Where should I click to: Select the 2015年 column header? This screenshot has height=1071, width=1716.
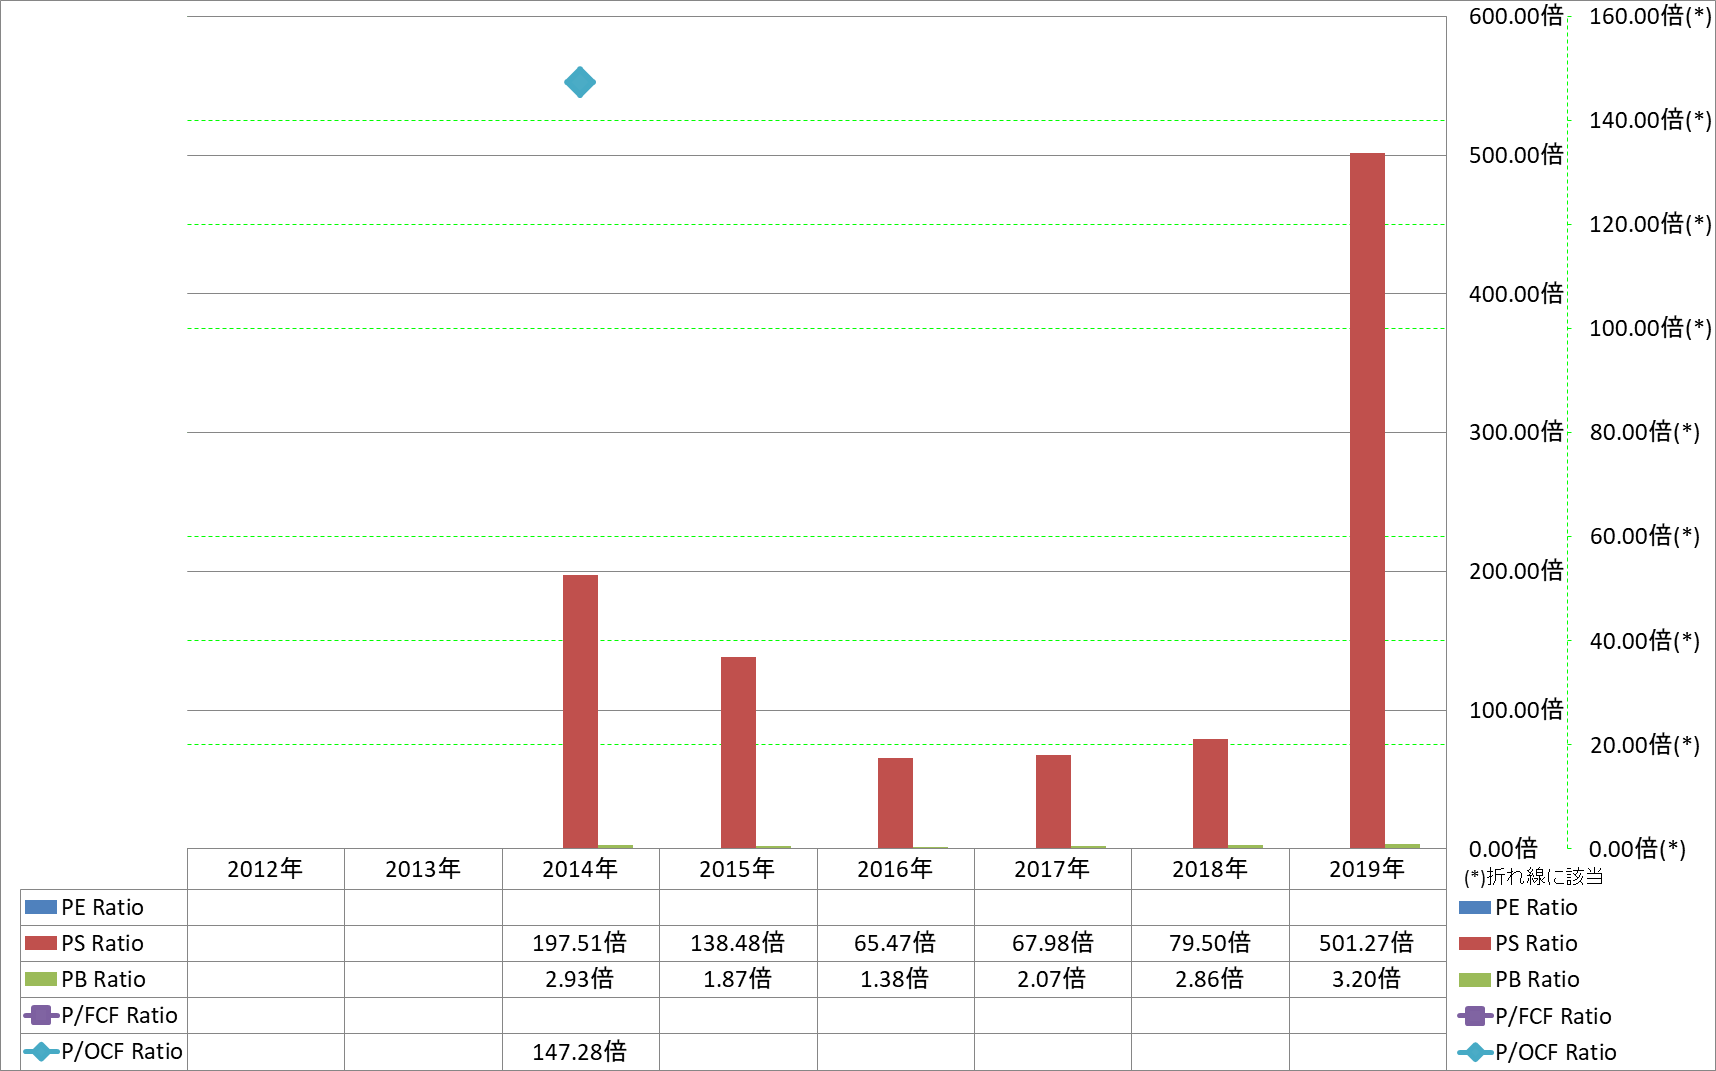tap(738, 868)
